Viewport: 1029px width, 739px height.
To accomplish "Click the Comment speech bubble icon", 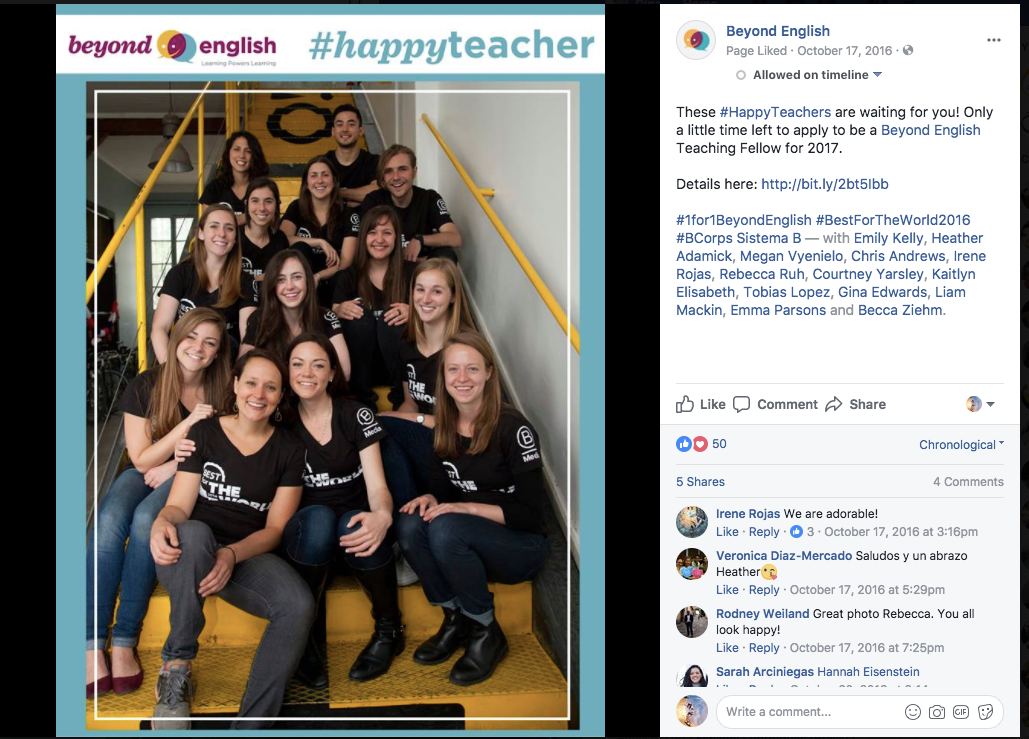I will (742, 404).
